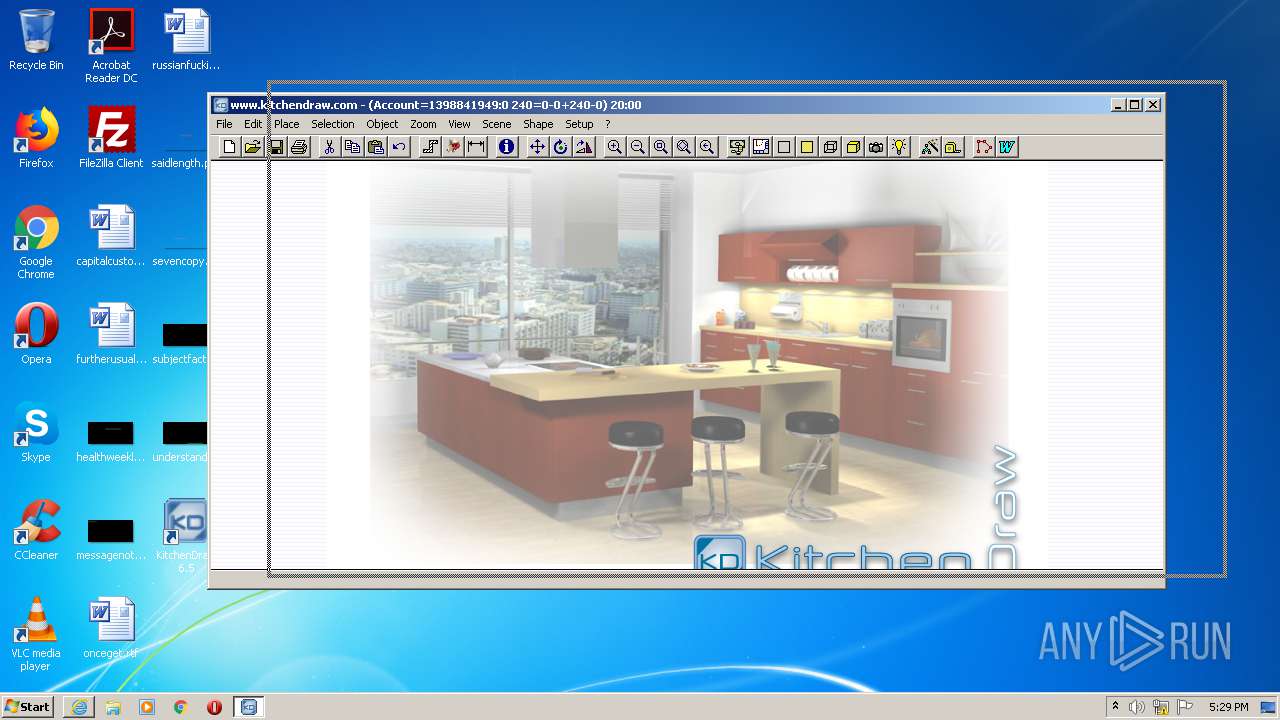Click the Opera desktop shortcut

tap(36, 334)
